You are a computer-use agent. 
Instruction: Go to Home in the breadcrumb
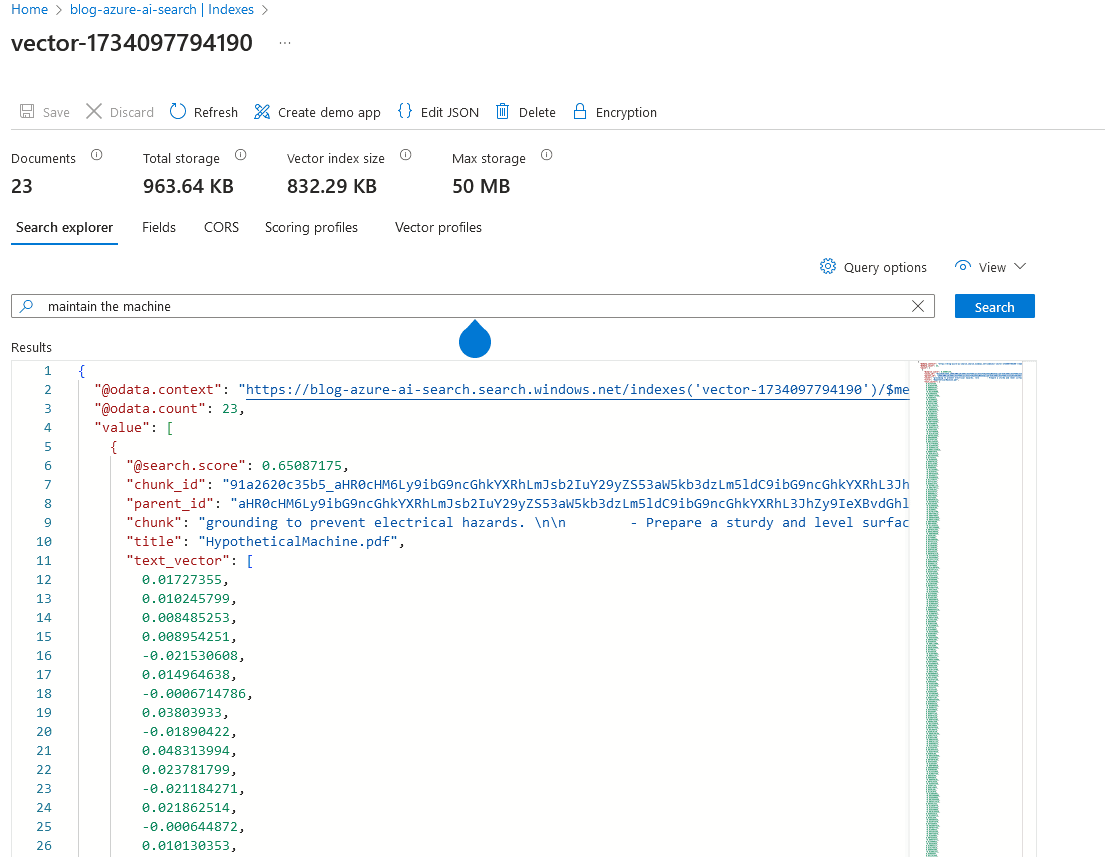pos(30,10)
